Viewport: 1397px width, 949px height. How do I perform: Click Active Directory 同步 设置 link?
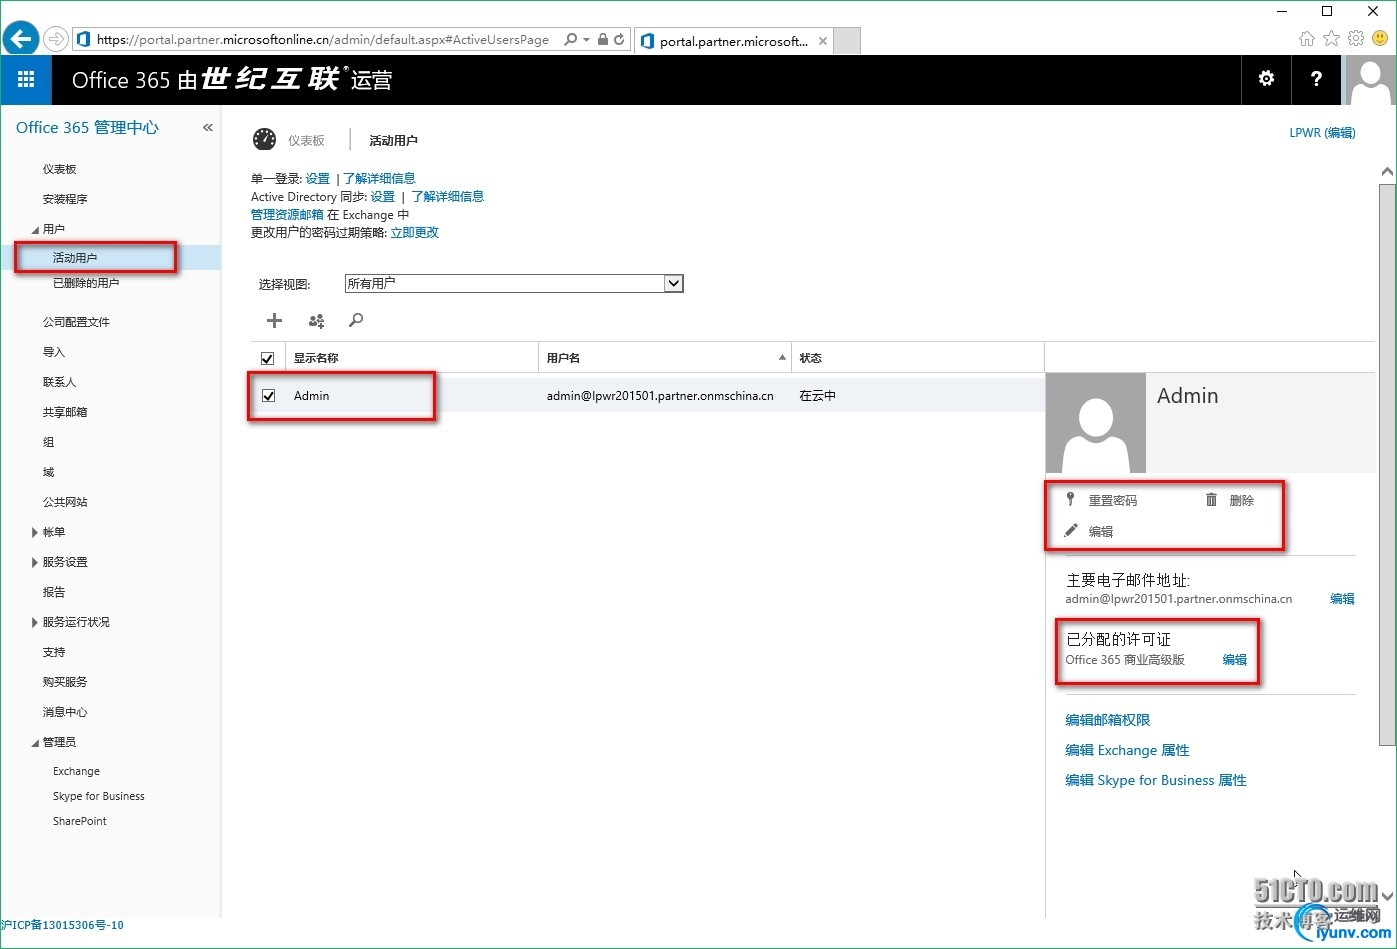coord(383,197)
